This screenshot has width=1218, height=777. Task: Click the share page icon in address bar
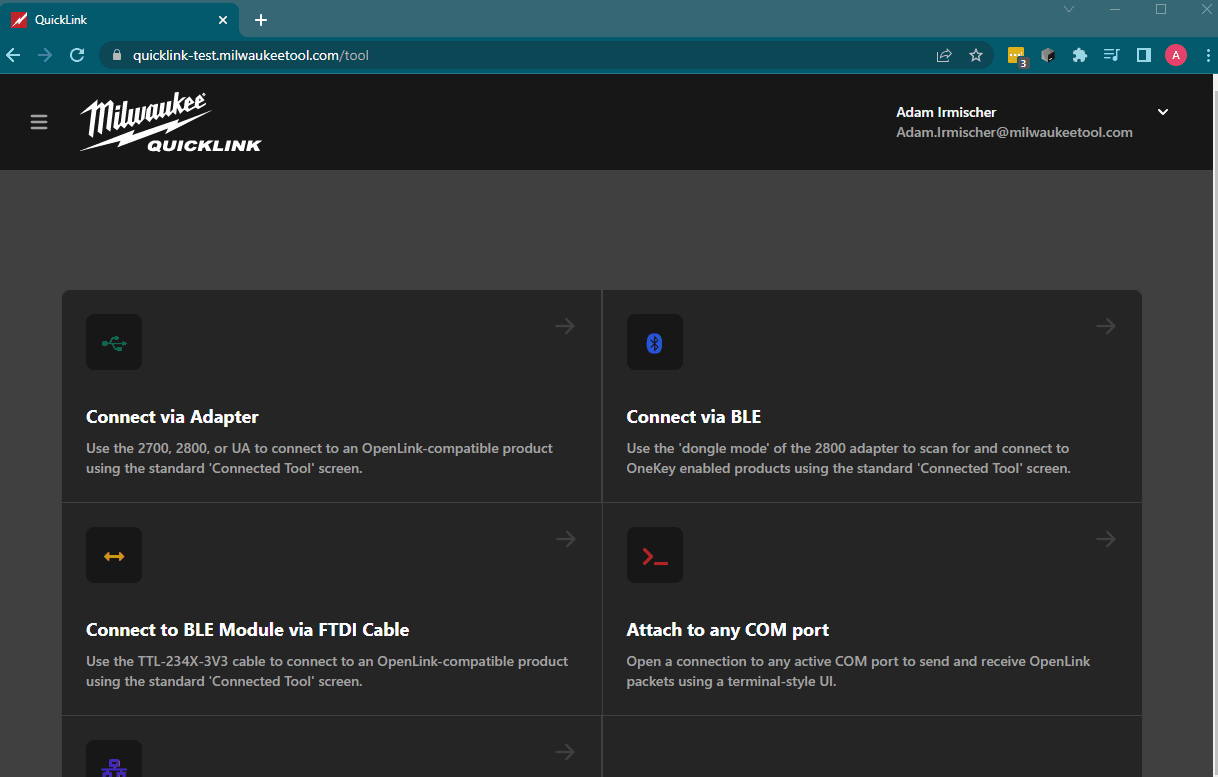(944, 55)
